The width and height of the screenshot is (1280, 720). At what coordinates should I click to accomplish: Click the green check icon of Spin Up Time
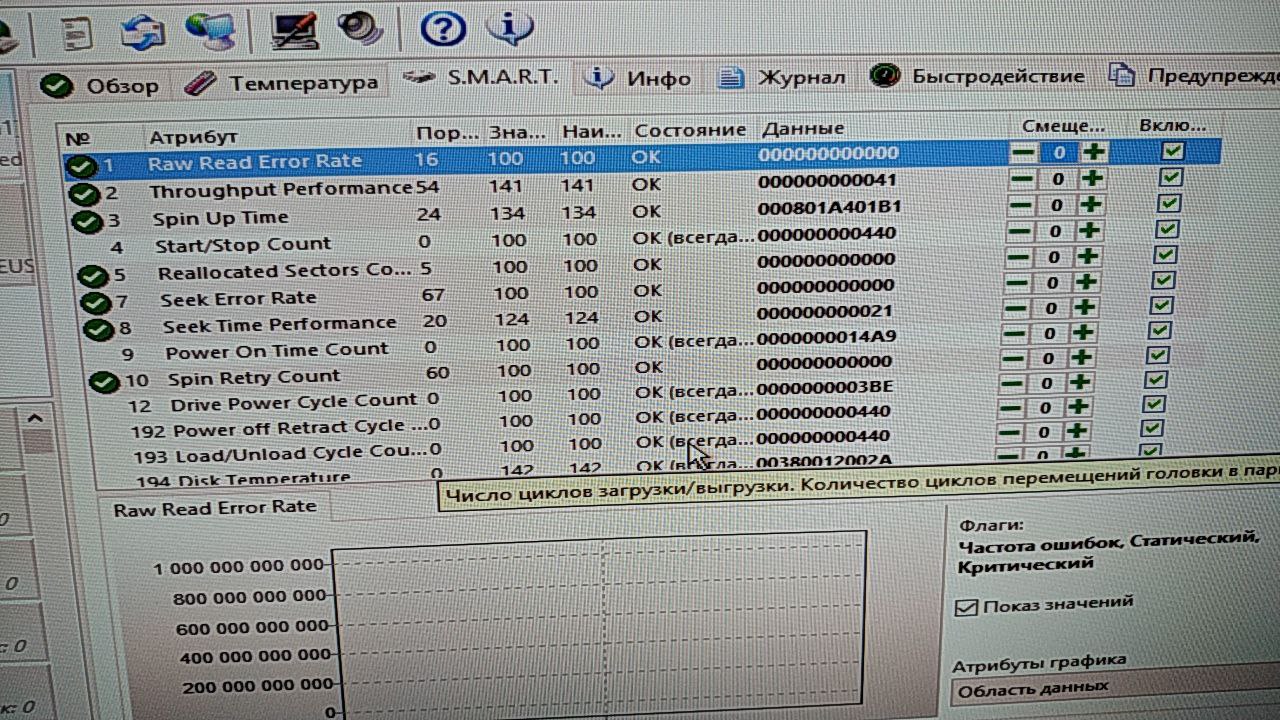pos(88,221)
